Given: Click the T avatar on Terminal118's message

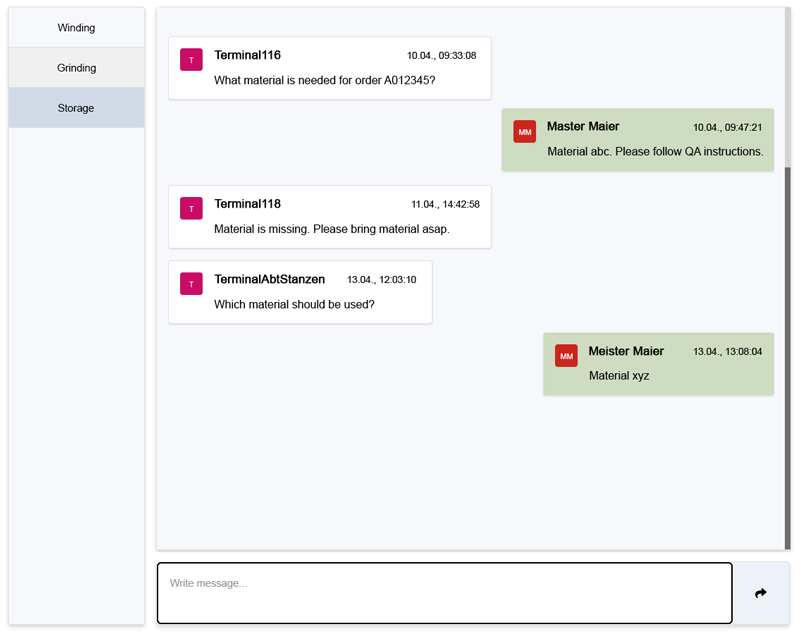Looking at the screenshot, I should point(191,208).
